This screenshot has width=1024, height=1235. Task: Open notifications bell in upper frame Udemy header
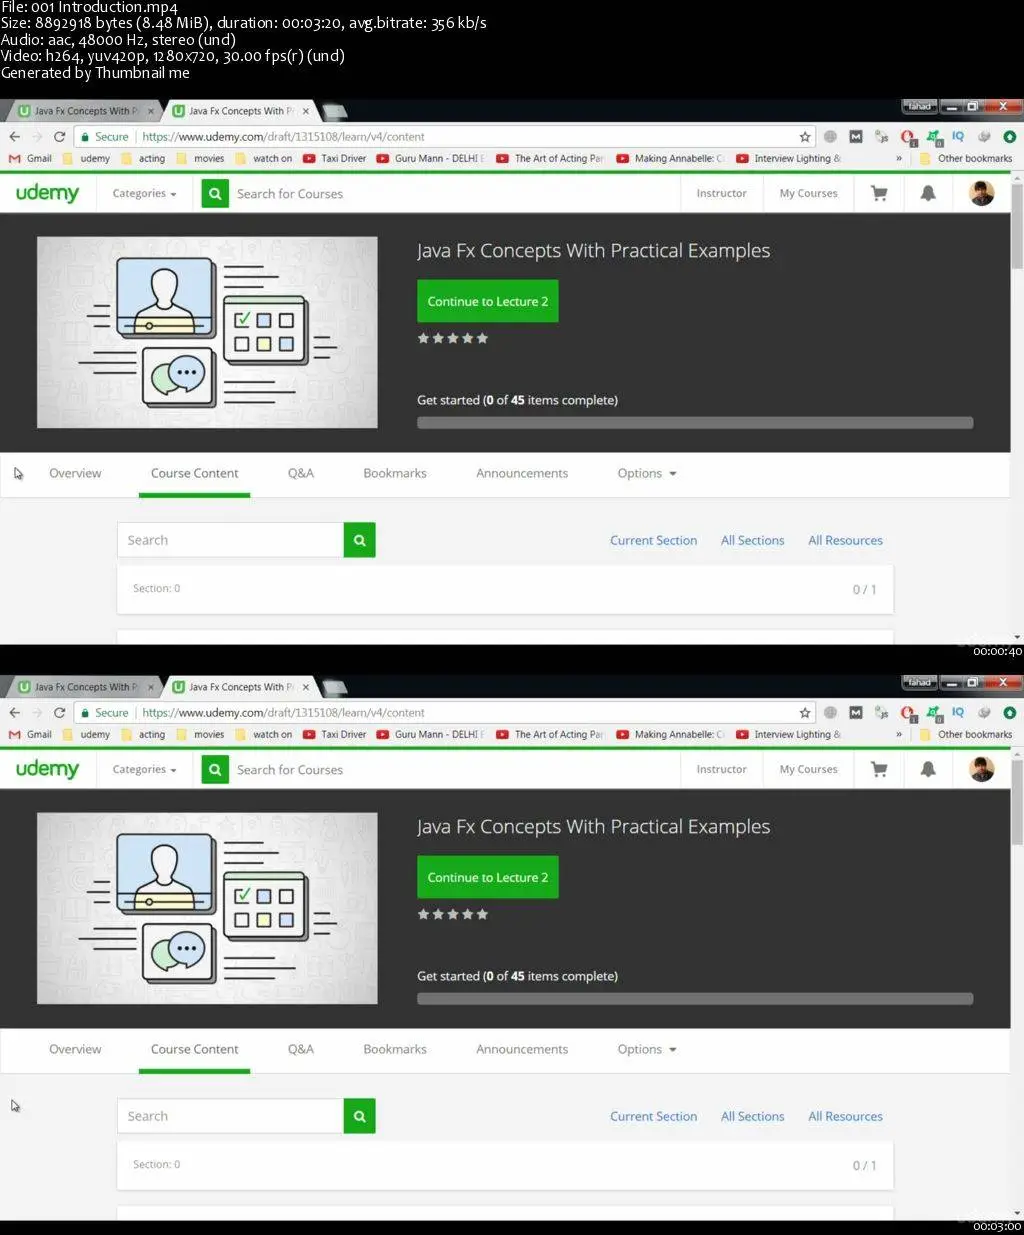[x=928, y=194]
